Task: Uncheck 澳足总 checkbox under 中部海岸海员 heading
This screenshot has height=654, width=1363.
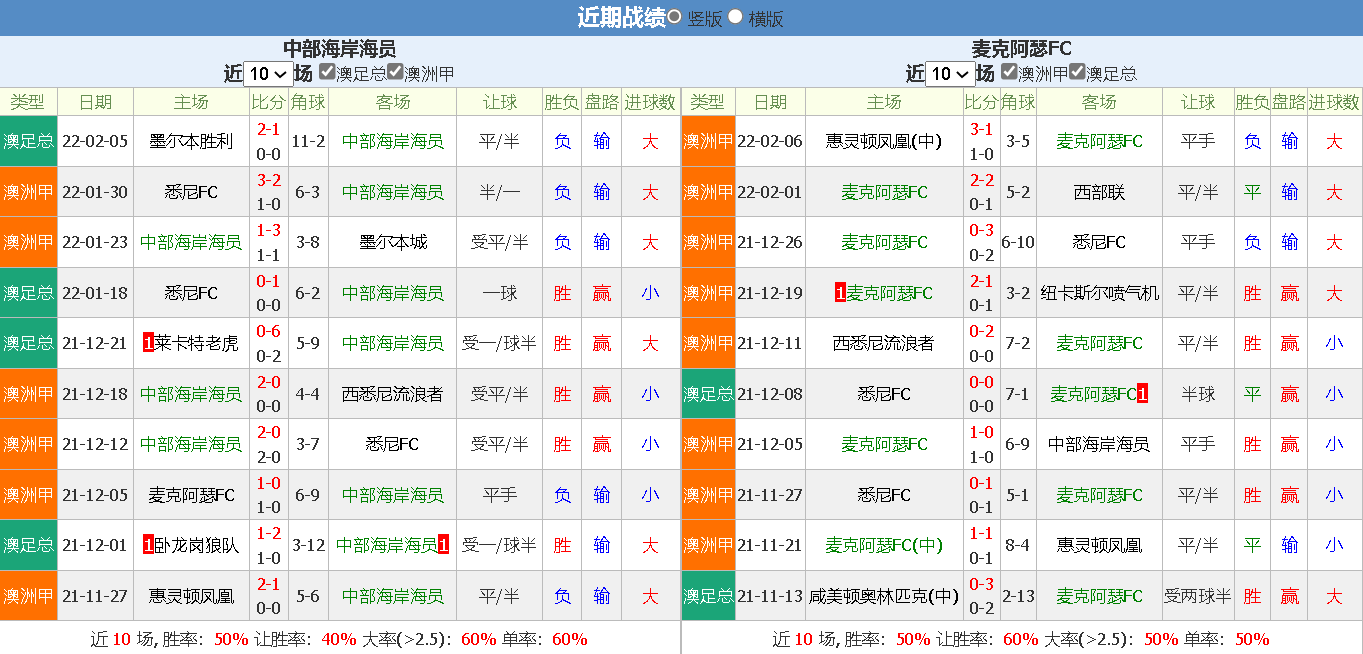Action: 327,71
